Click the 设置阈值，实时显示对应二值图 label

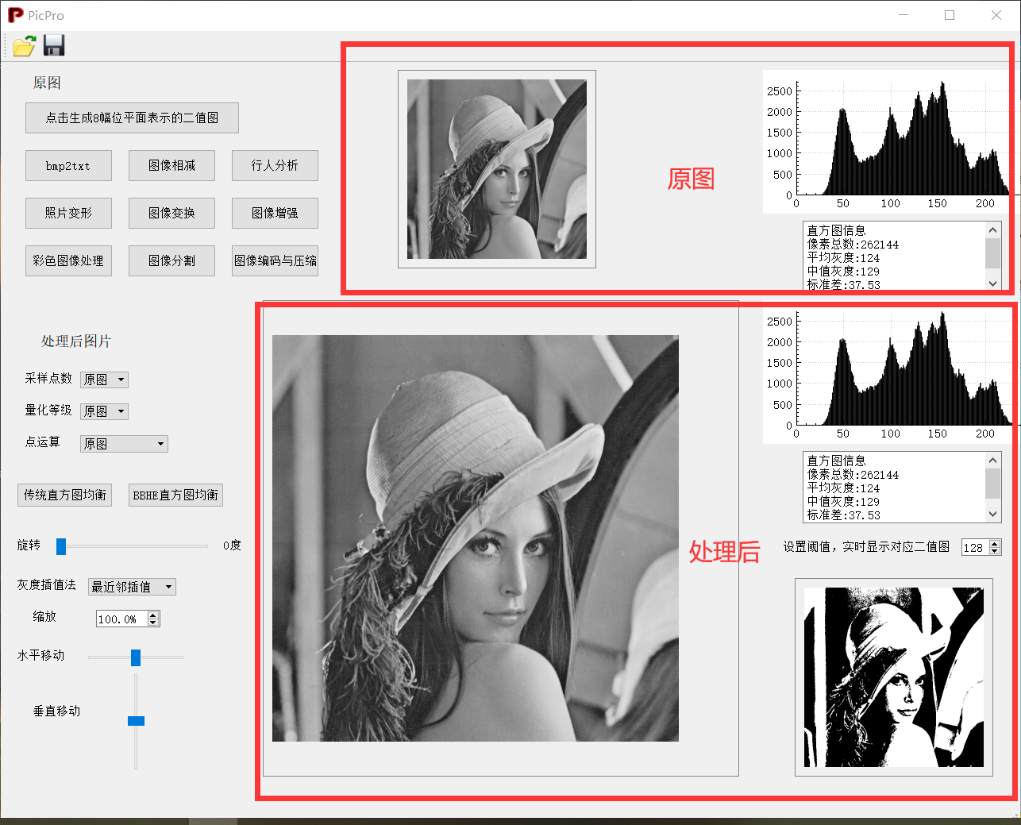(x=866, y=547)
